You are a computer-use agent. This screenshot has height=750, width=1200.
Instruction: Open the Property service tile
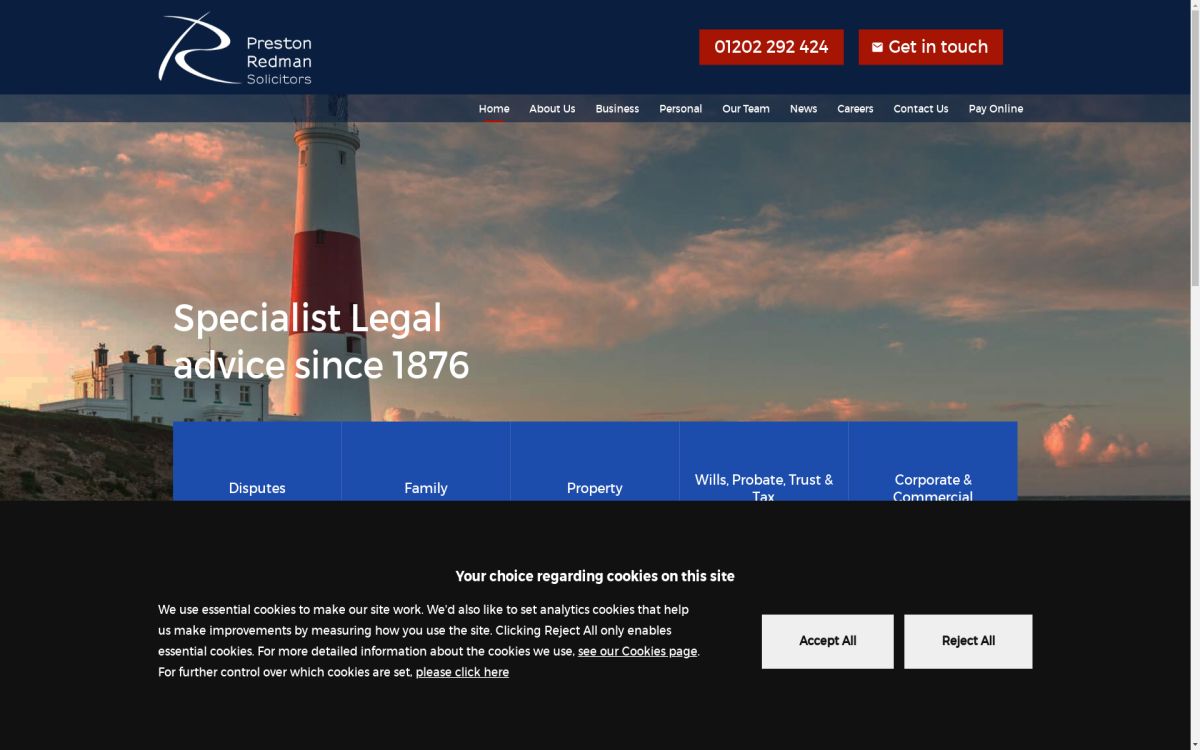595,470
